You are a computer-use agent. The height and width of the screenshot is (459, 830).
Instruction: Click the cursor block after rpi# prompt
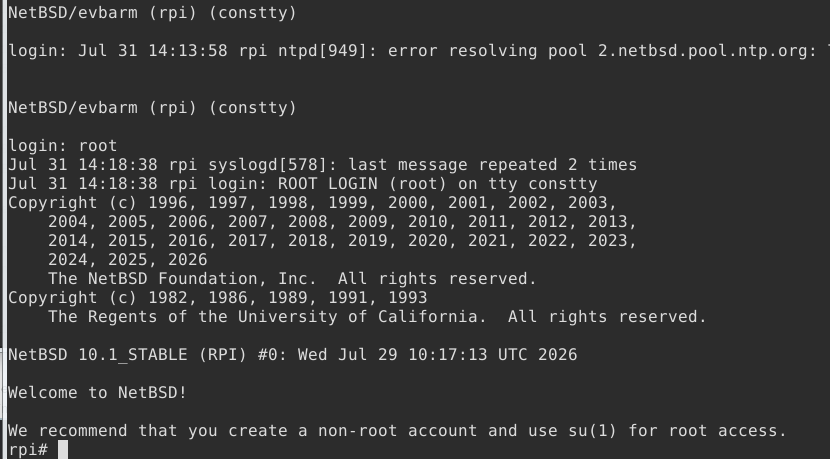62,449
